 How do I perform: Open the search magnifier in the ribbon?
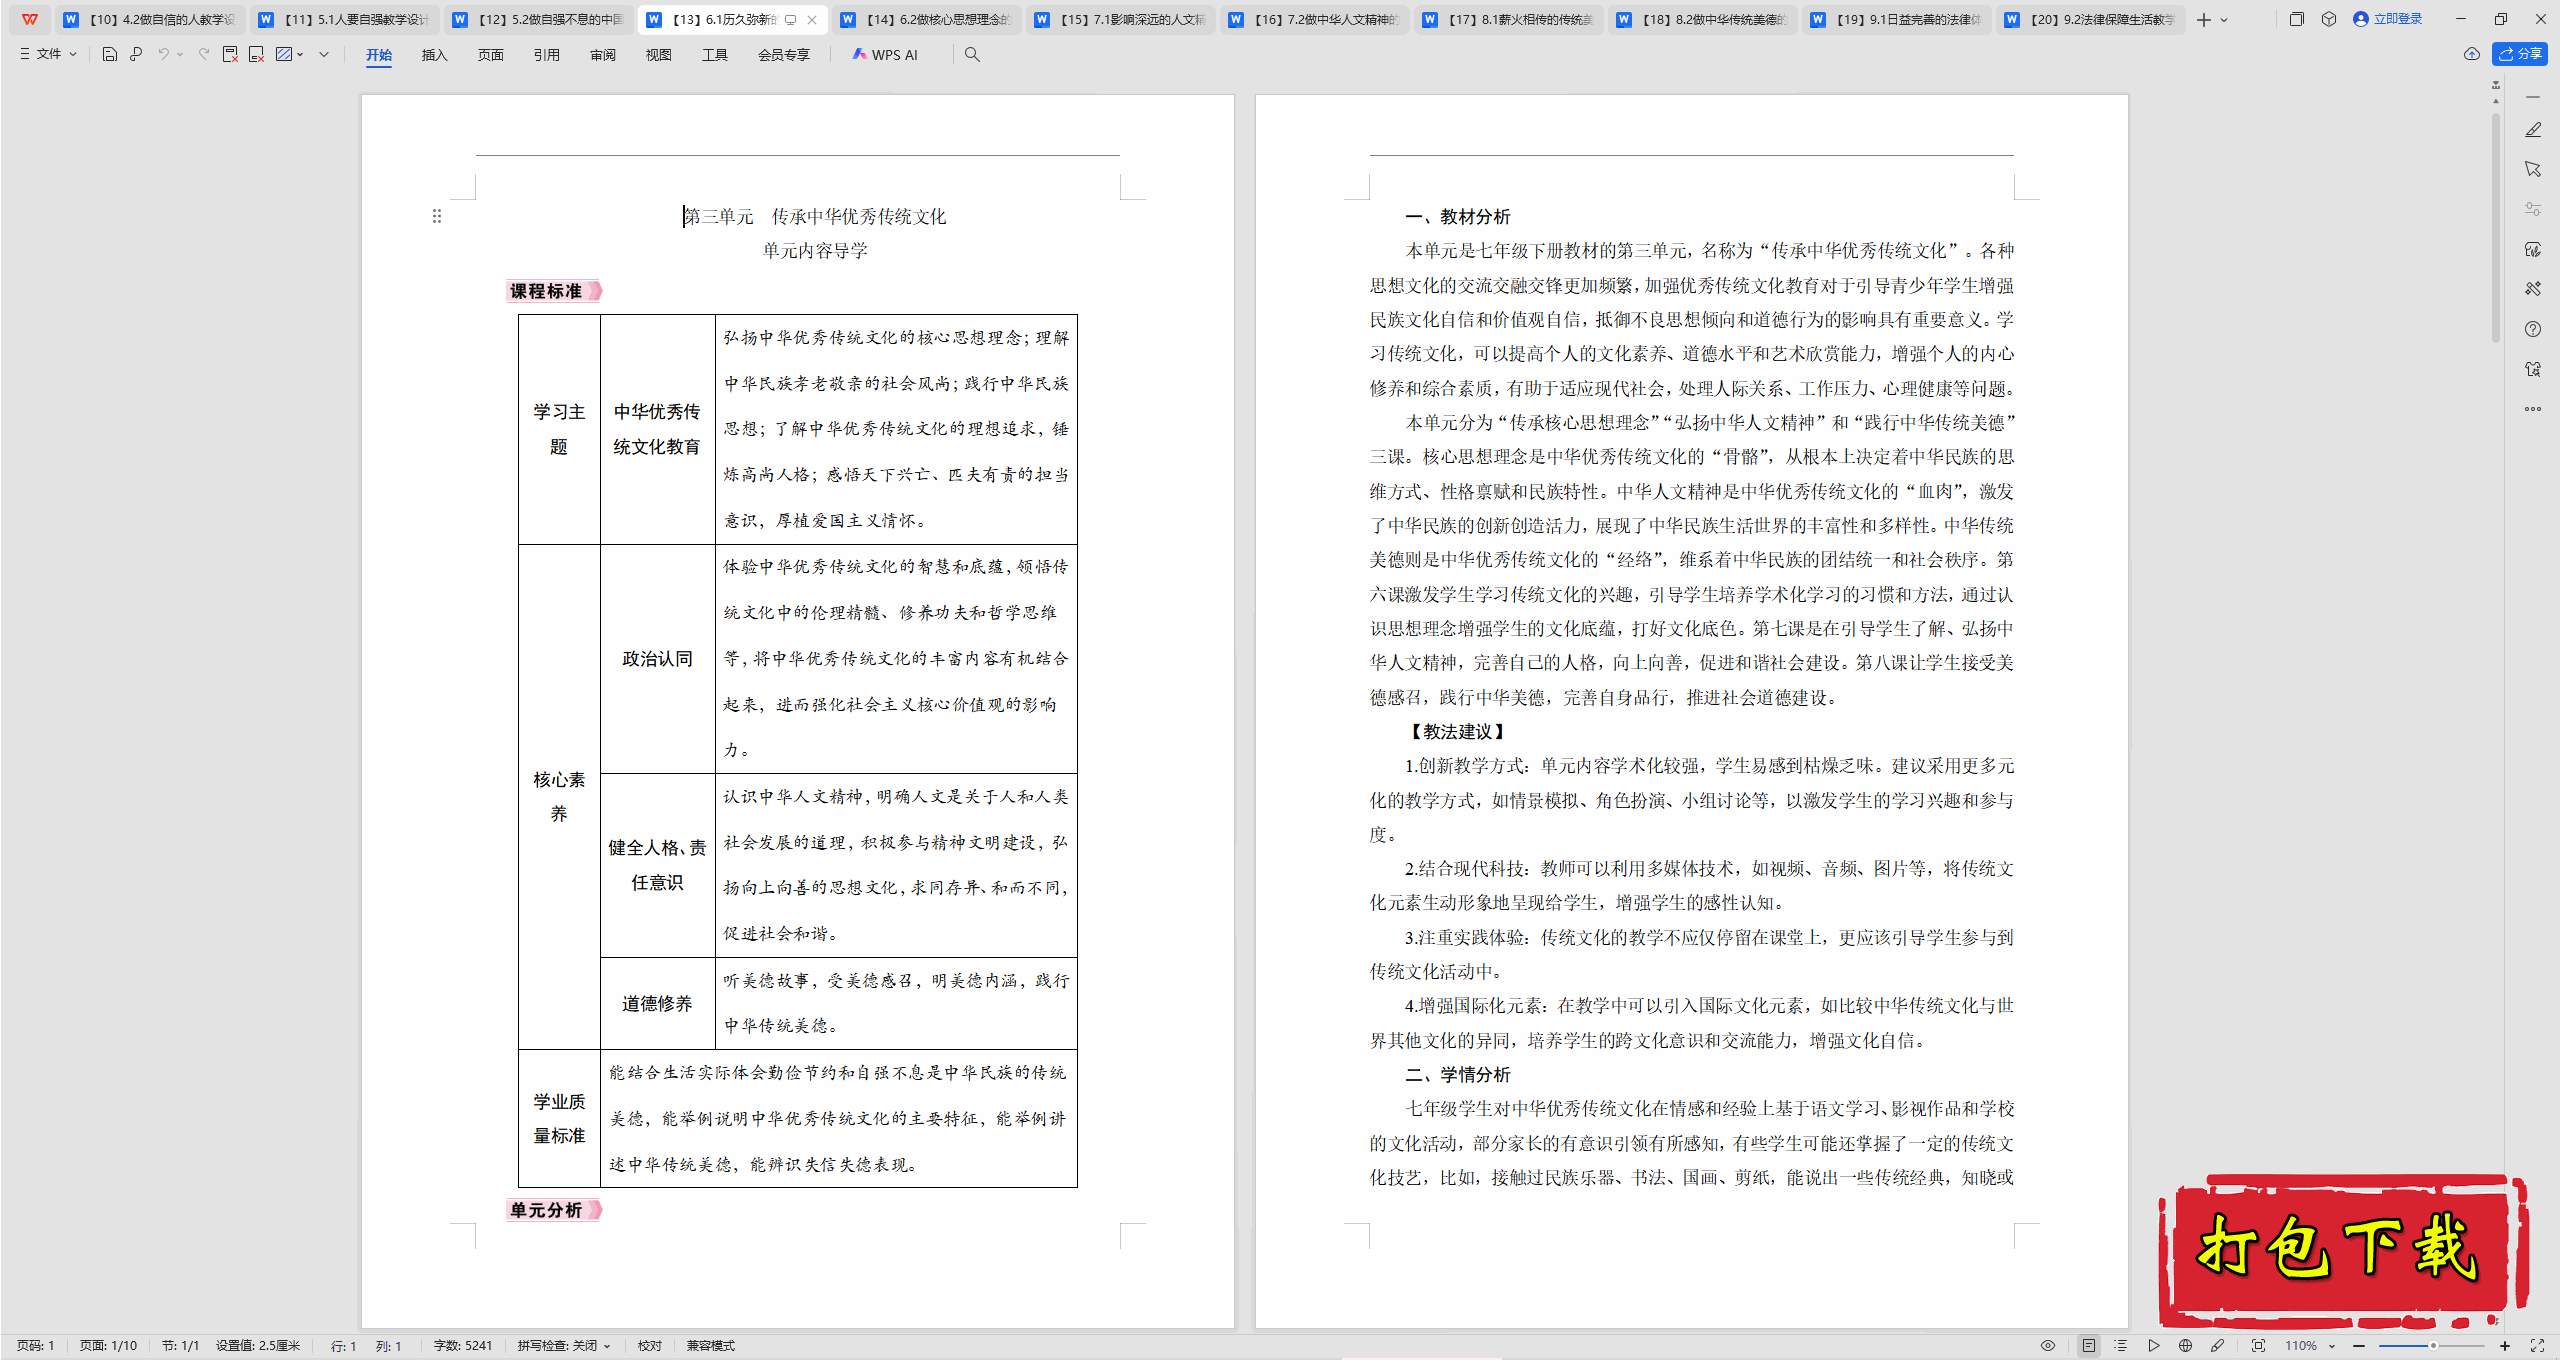972,54
